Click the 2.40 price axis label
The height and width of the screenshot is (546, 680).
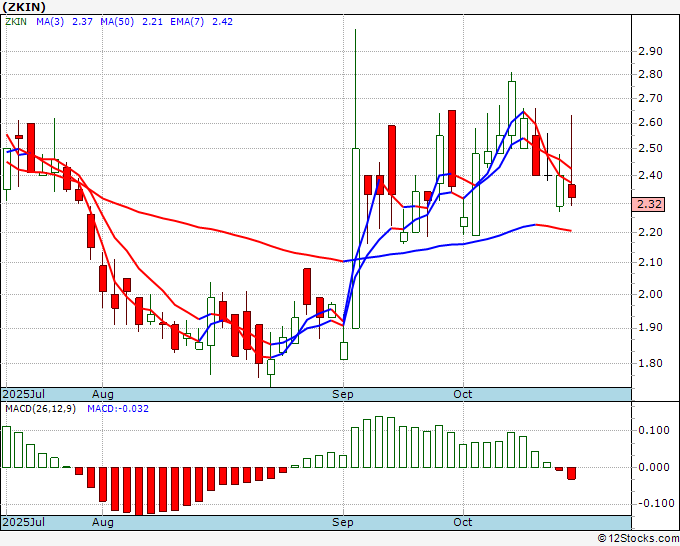click(x=651, y=176)
